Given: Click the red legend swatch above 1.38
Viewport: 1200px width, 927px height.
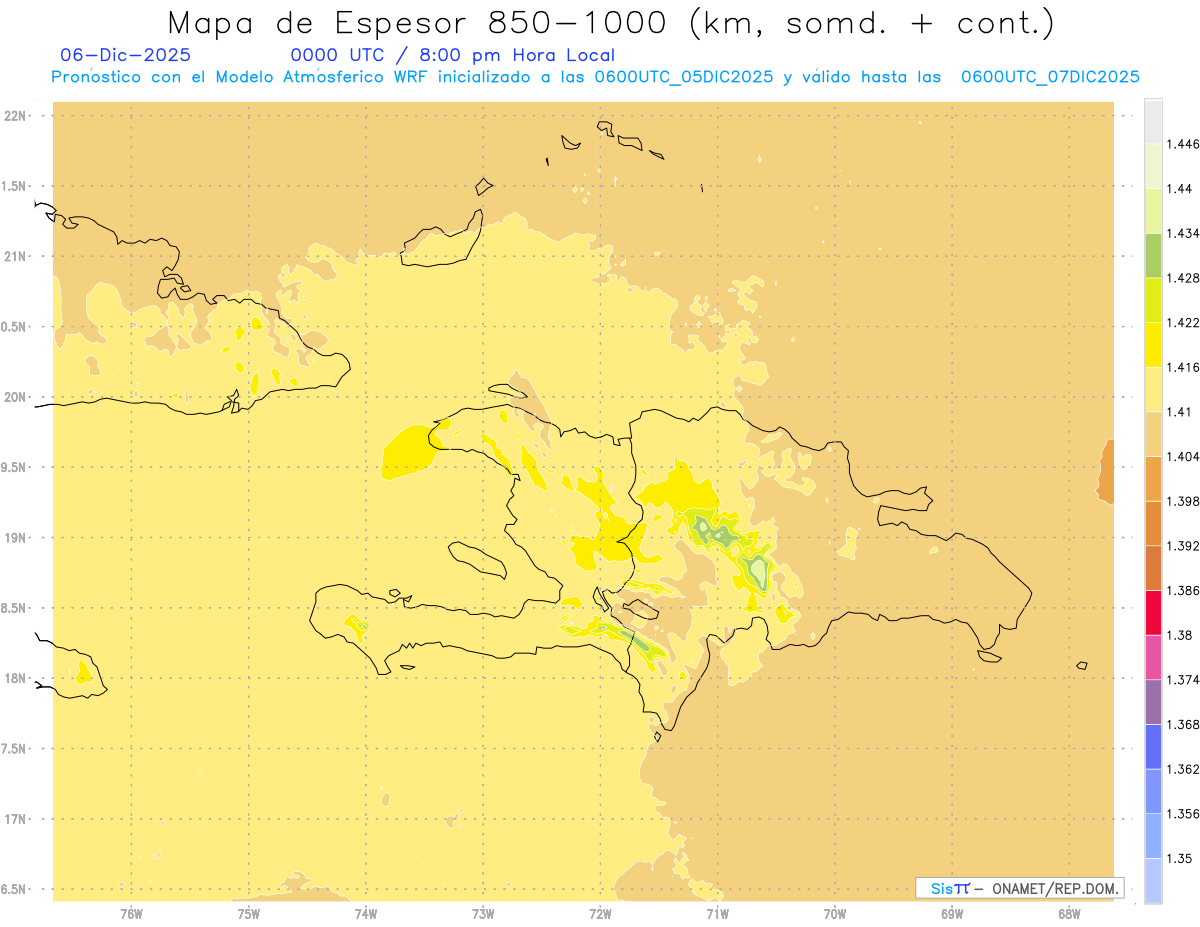Looking at the screenshot, I should coord(1153,612).
